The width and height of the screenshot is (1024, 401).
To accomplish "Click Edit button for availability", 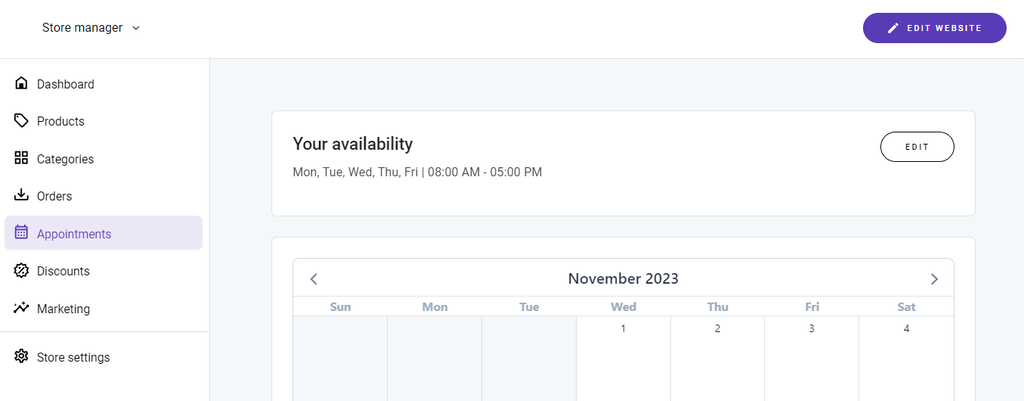I will click(x=917, y=147).
